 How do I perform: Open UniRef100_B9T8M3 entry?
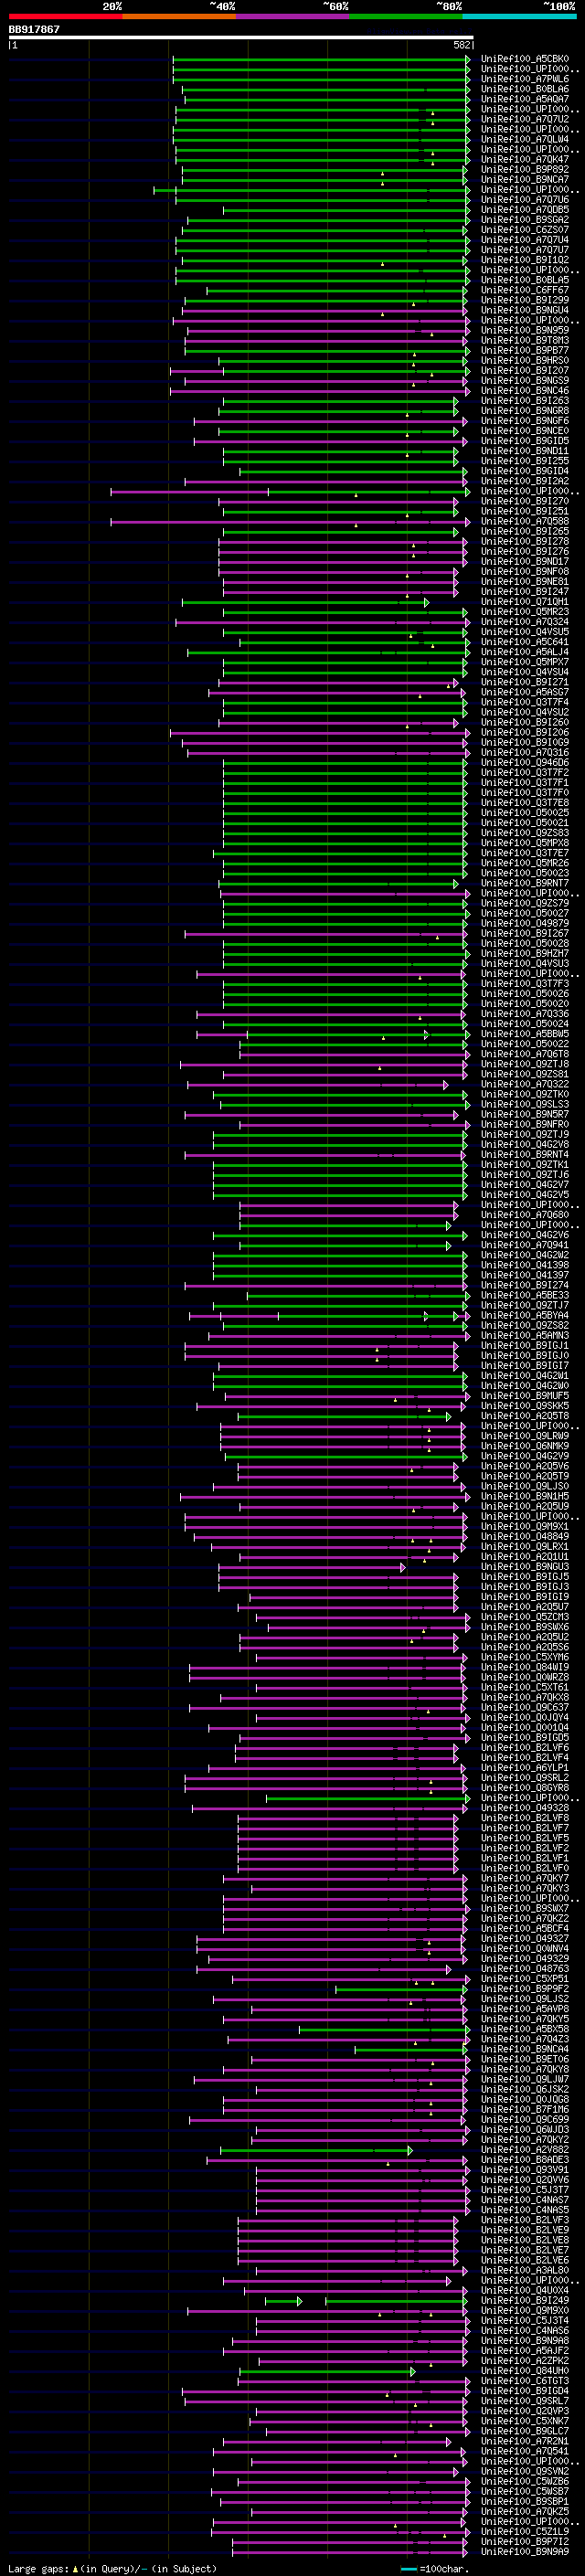[x=524, y=340]
